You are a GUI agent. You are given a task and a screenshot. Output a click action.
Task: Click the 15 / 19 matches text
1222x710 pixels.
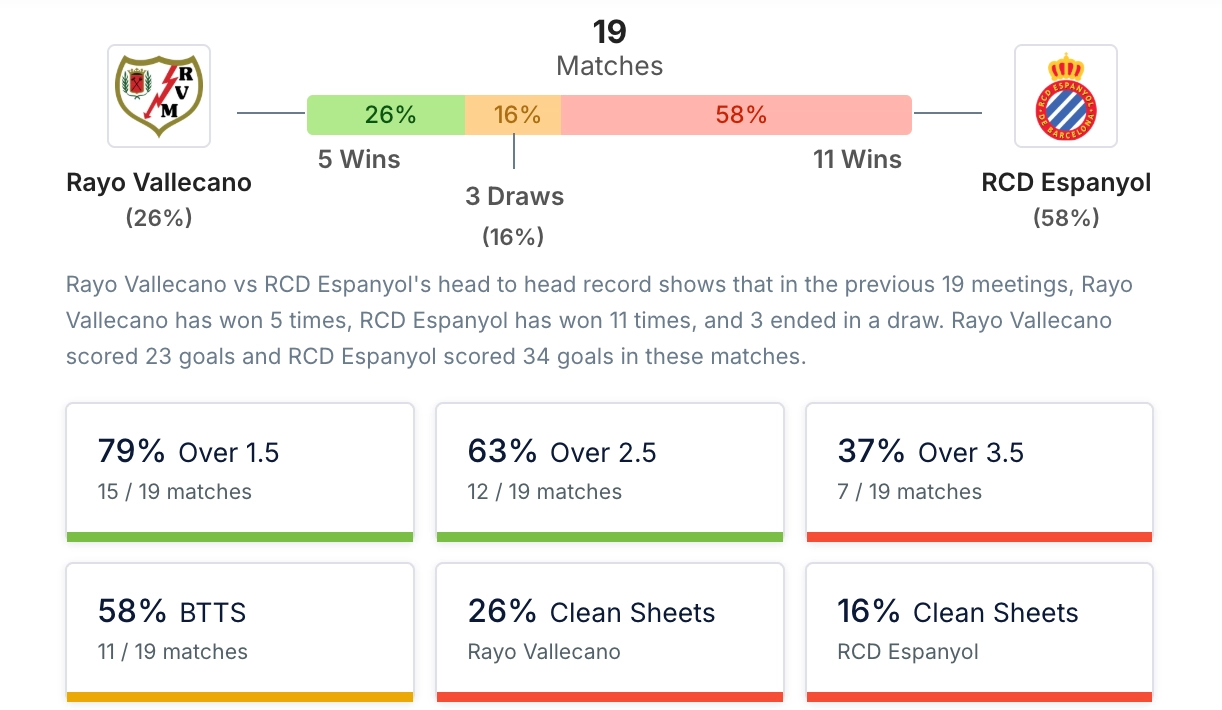point(175,492)
